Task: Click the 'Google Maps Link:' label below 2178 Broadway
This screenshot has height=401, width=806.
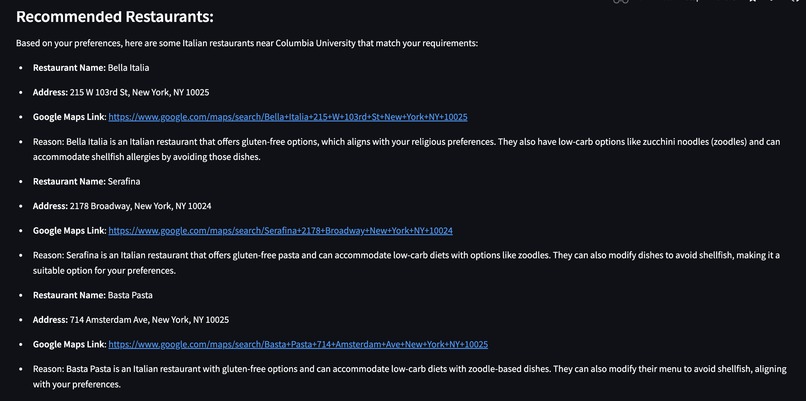Action: [69, 231]
